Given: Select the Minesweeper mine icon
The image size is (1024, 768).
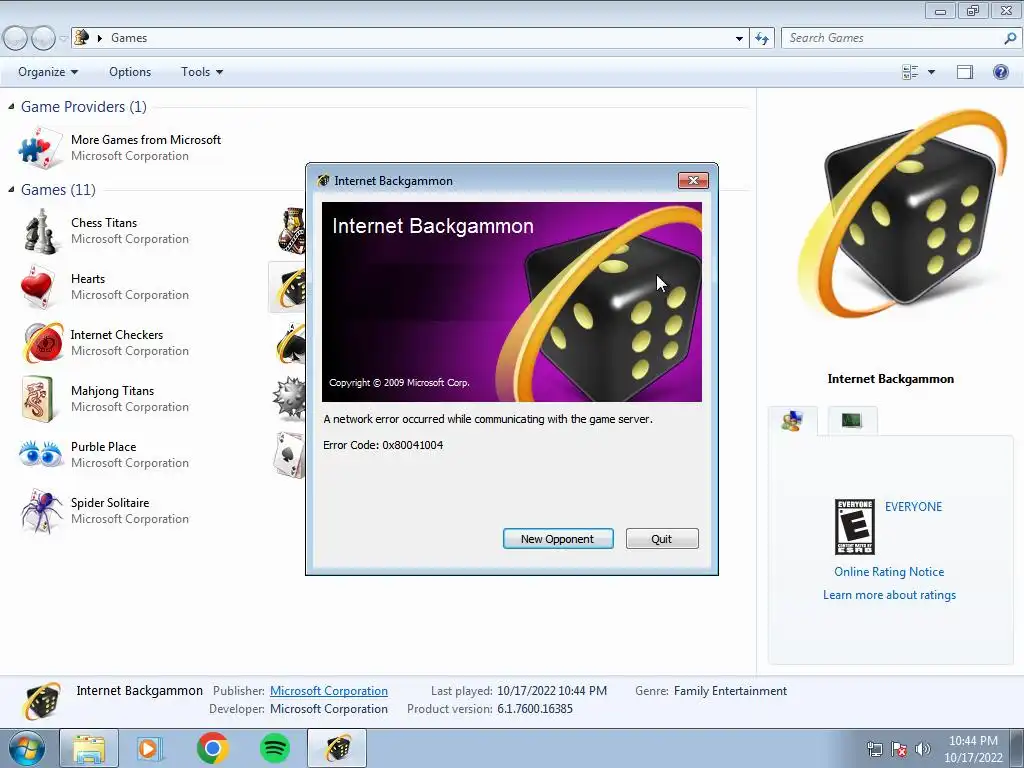Looking at the screenshot, I should pyautogui.click(x=289, y=398).
